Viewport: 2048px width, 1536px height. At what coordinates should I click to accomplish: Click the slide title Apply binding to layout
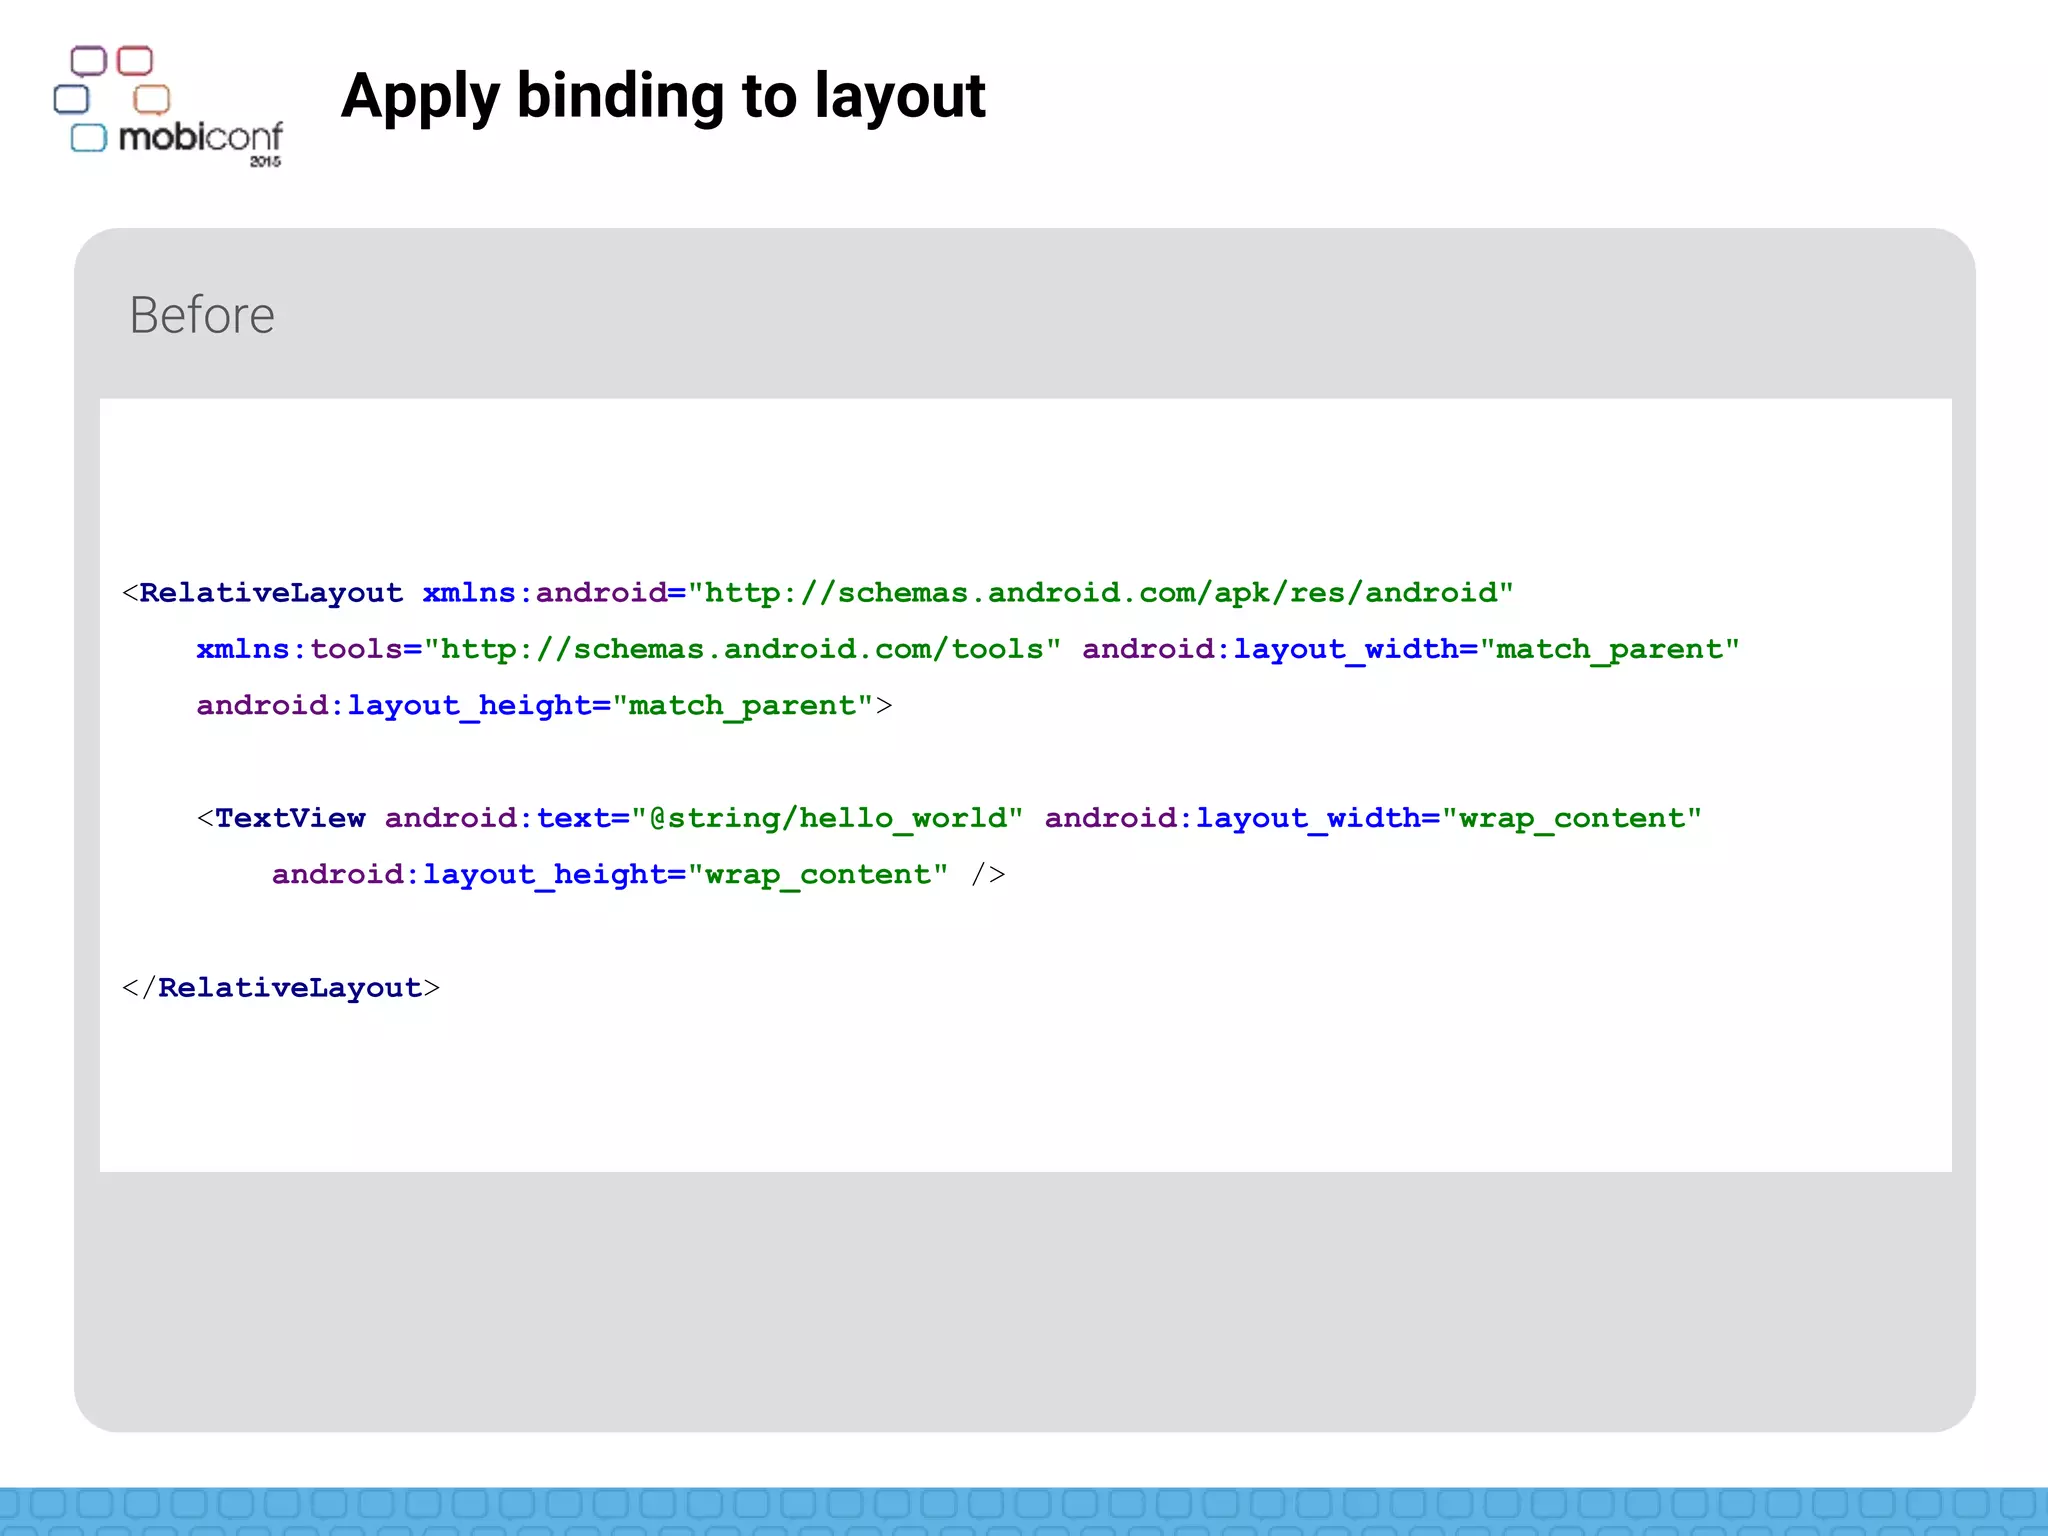coord(663,96)
